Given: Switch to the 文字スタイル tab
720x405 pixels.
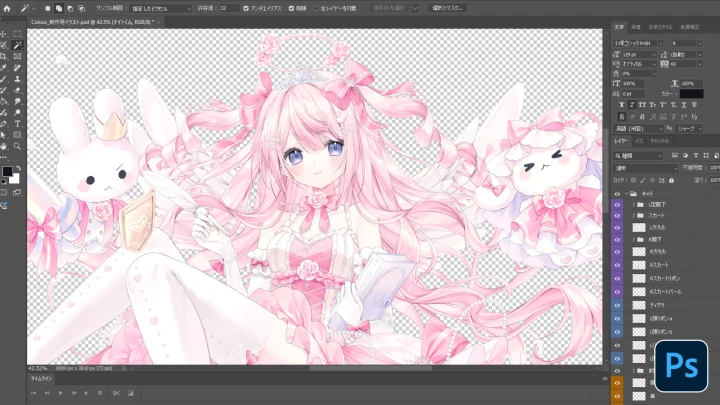Looking at the screenshot, I should pos(659,27).
